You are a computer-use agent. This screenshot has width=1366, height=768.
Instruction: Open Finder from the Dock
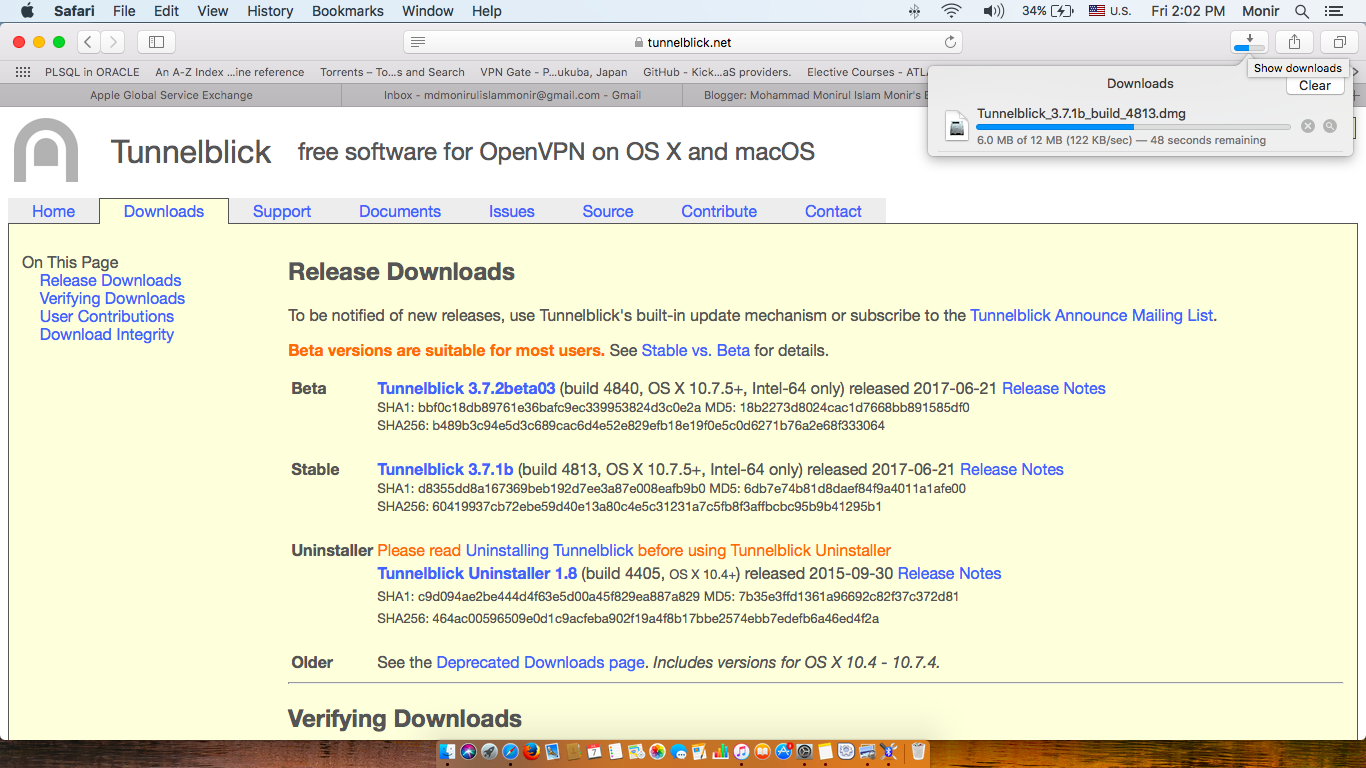pyautogui.click(x=448, y=751)
